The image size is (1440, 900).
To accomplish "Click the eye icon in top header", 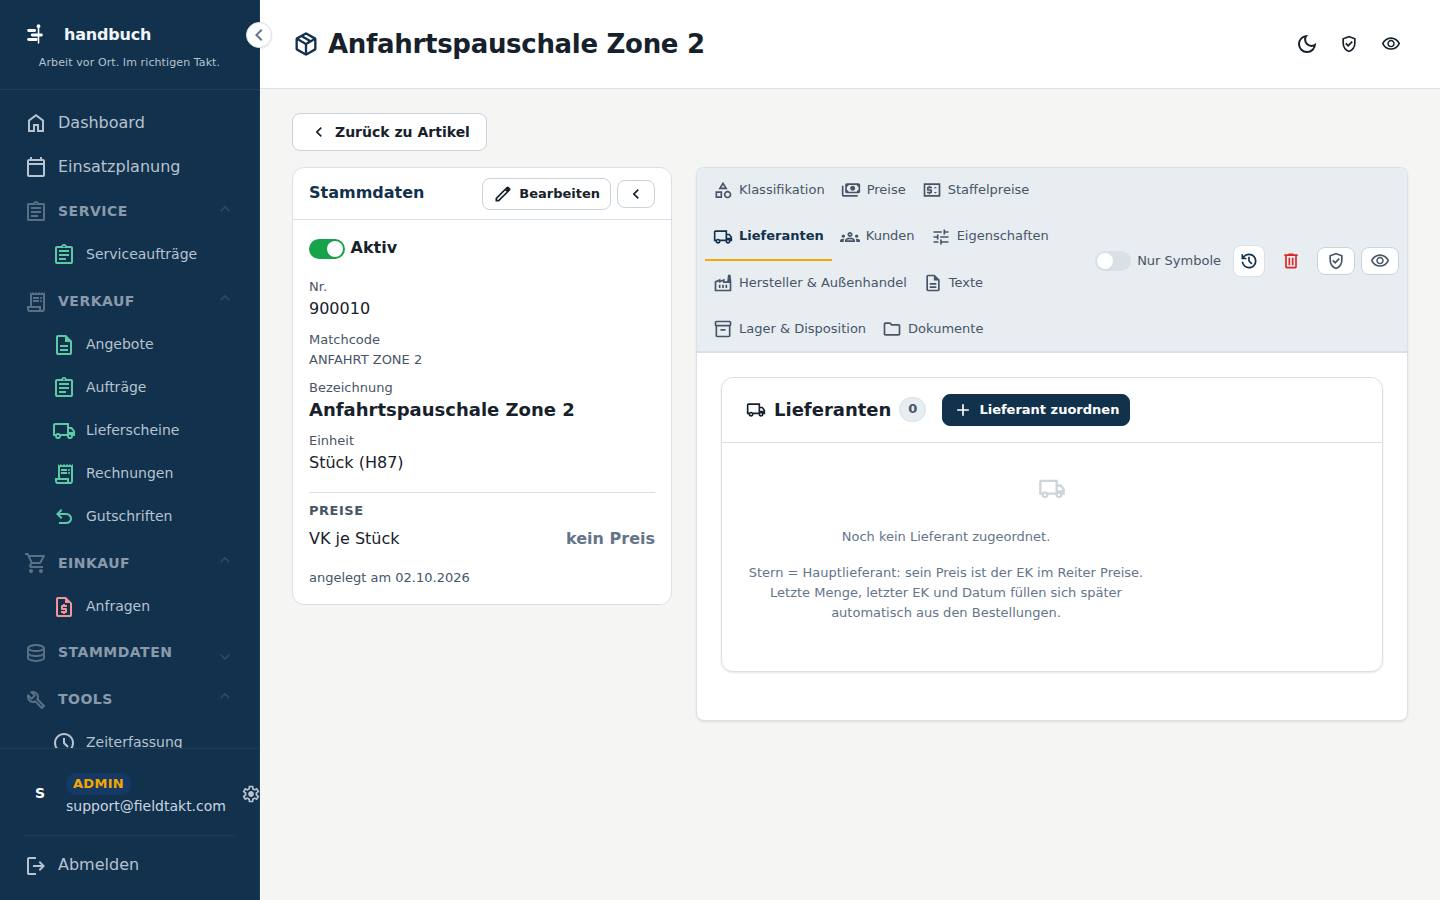I will pyautogui.click(x=1391, y=44).
